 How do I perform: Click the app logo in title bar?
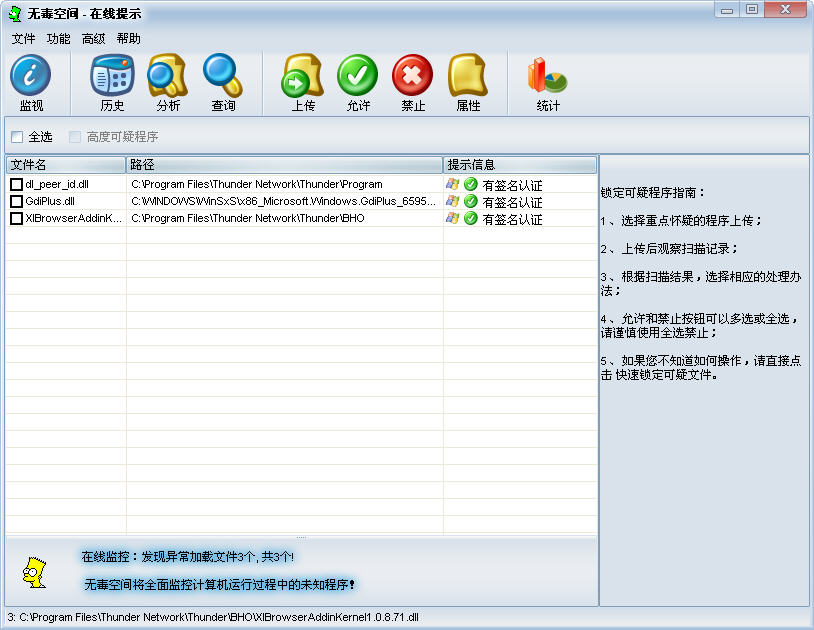click(16, 13)
